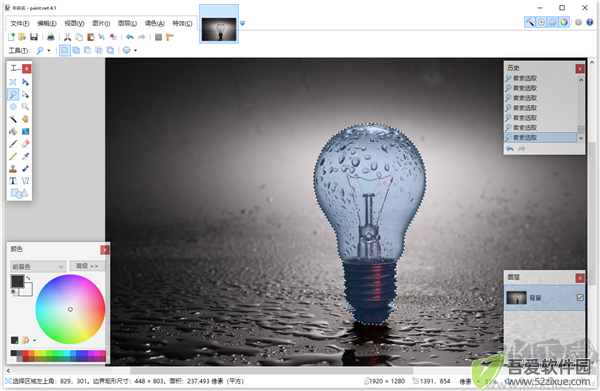Open the 文件(F) menu

(20, 23)
